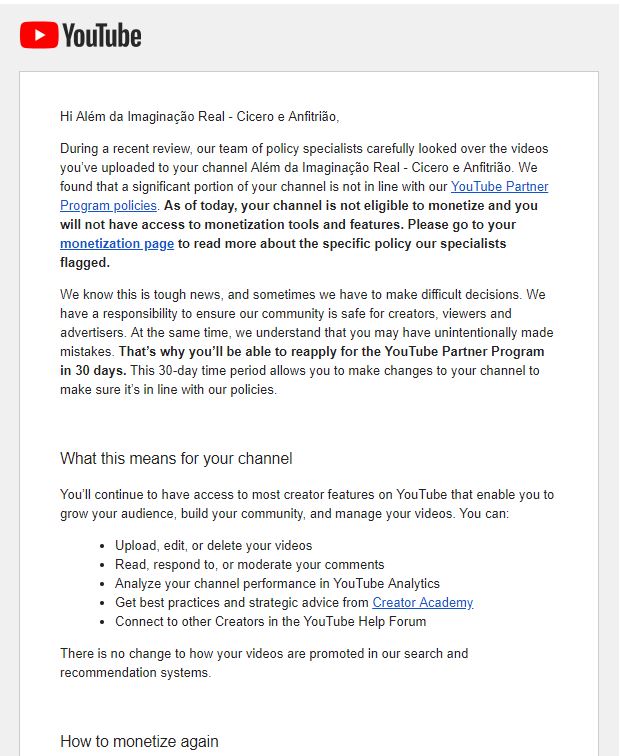620x756 pixels.
Task: Click the bold word 'flagged.'
Action: [x=85, y=263]
